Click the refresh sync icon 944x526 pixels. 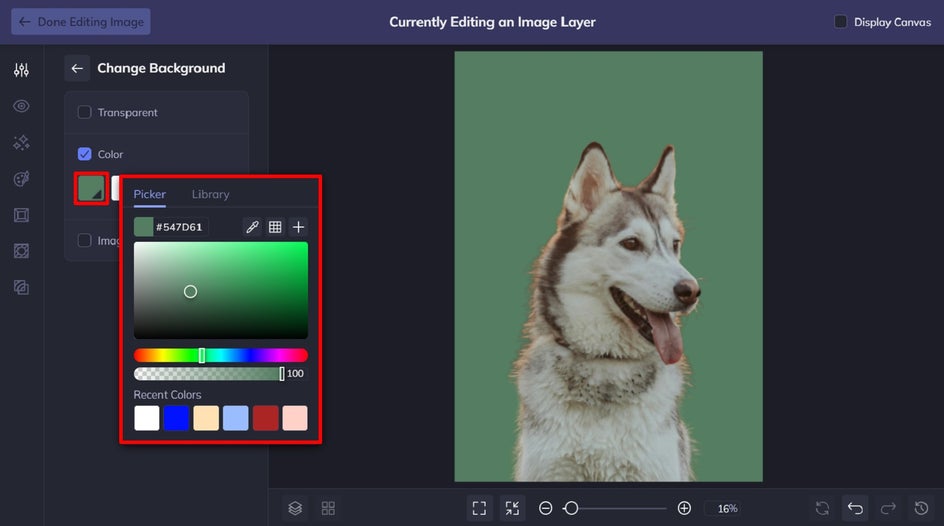822,509
